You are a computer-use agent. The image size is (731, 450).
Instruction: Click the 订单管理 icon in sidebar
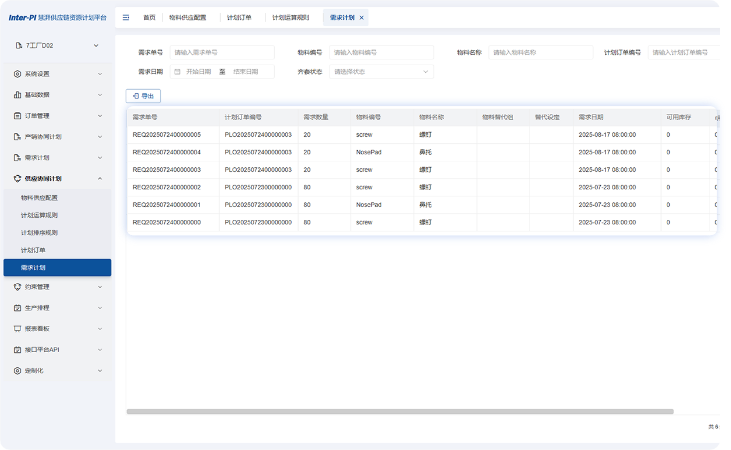click(x=17, y=116)
